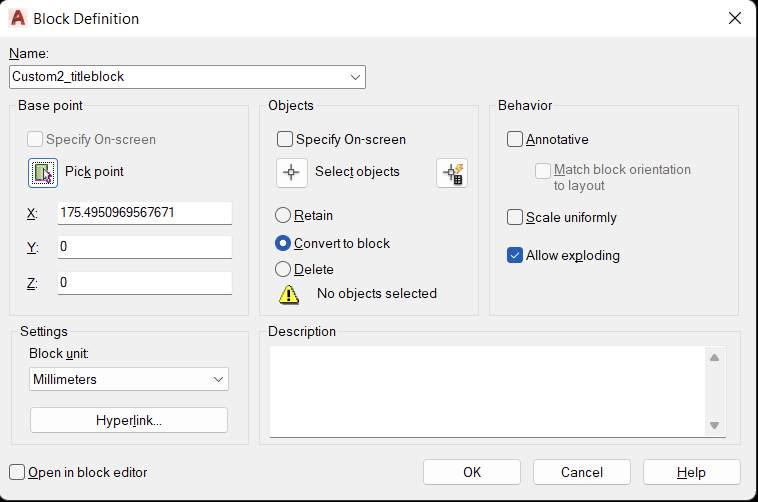Click into the X coordinate field
Screen dimensions: 758x502
point(145,213)
